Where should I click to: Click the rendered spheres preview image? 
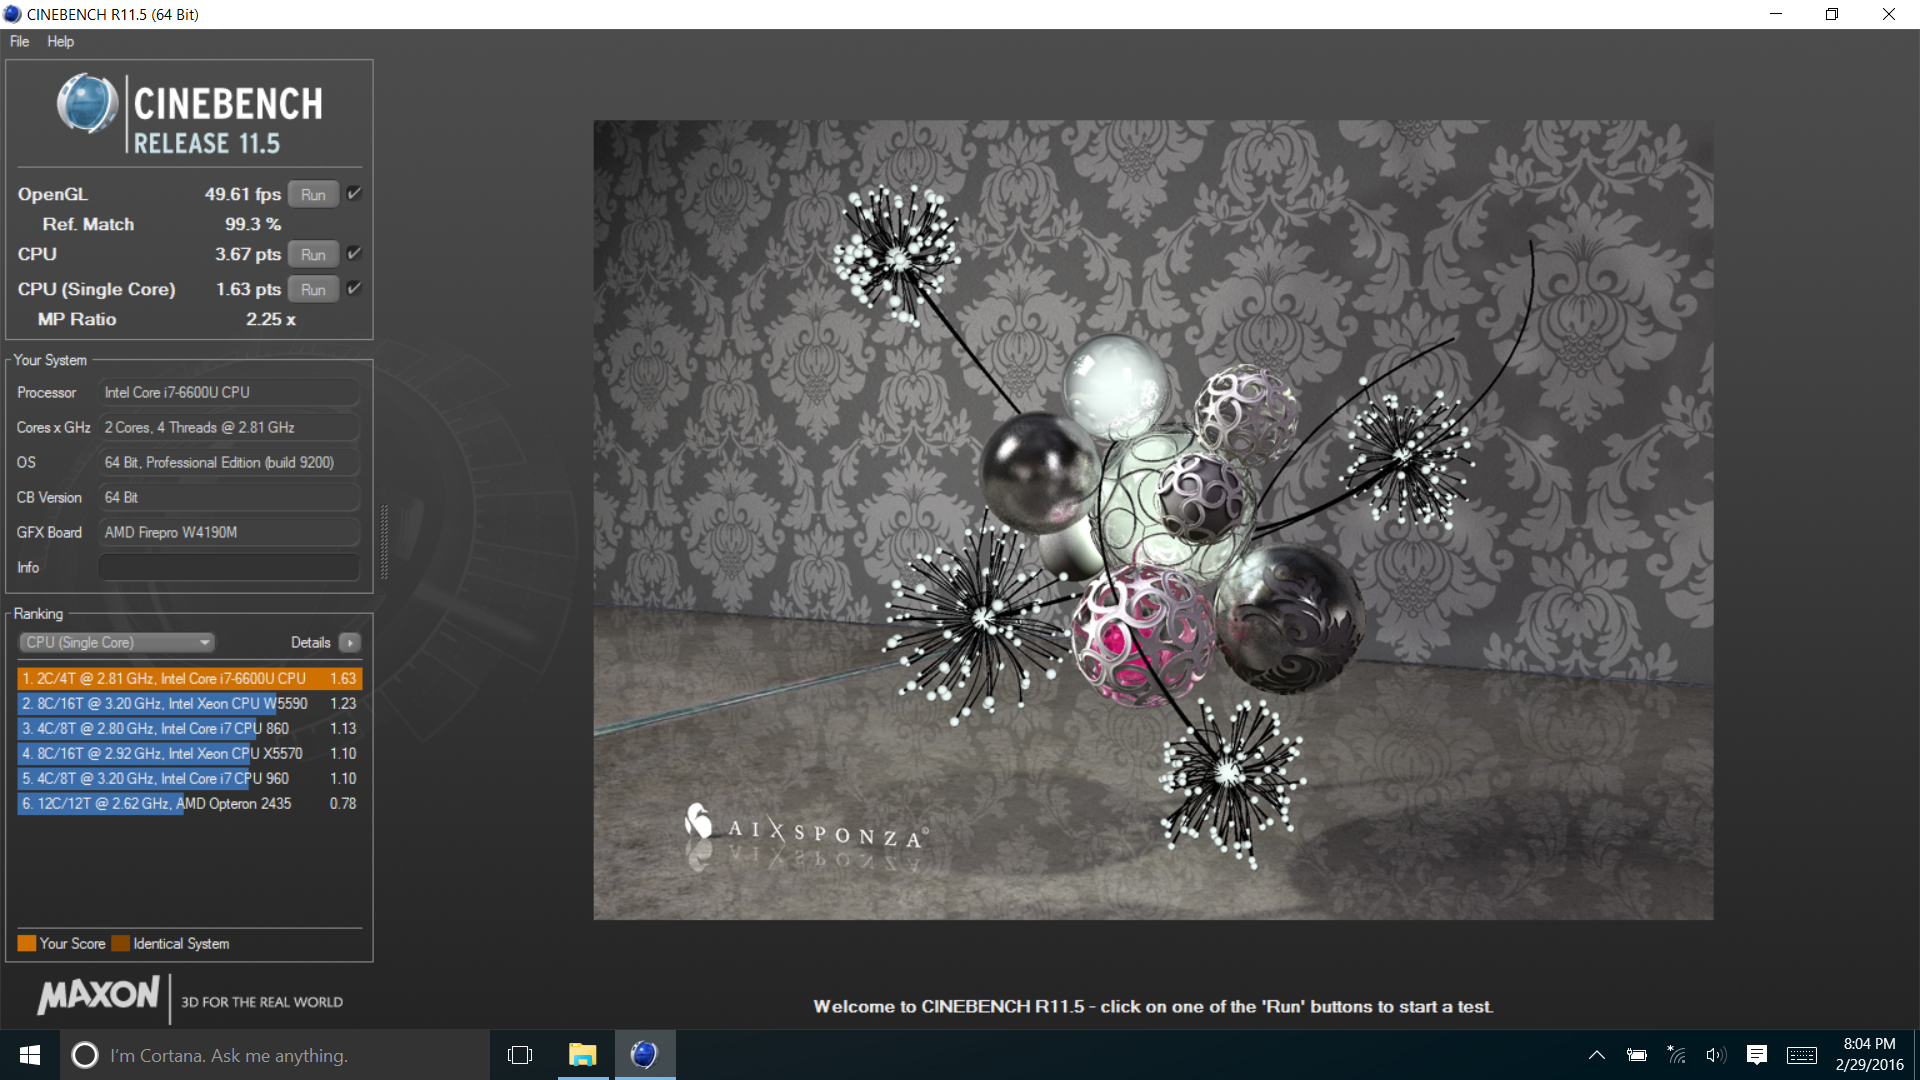[x=1153, y=520]
